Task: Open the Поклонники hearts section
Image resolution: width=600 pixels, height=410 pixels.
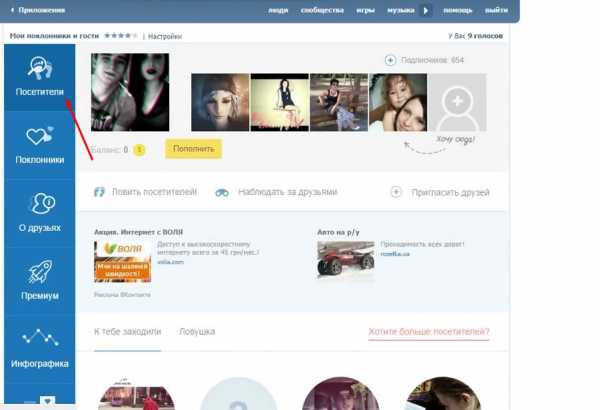Action: pos(40,144)
